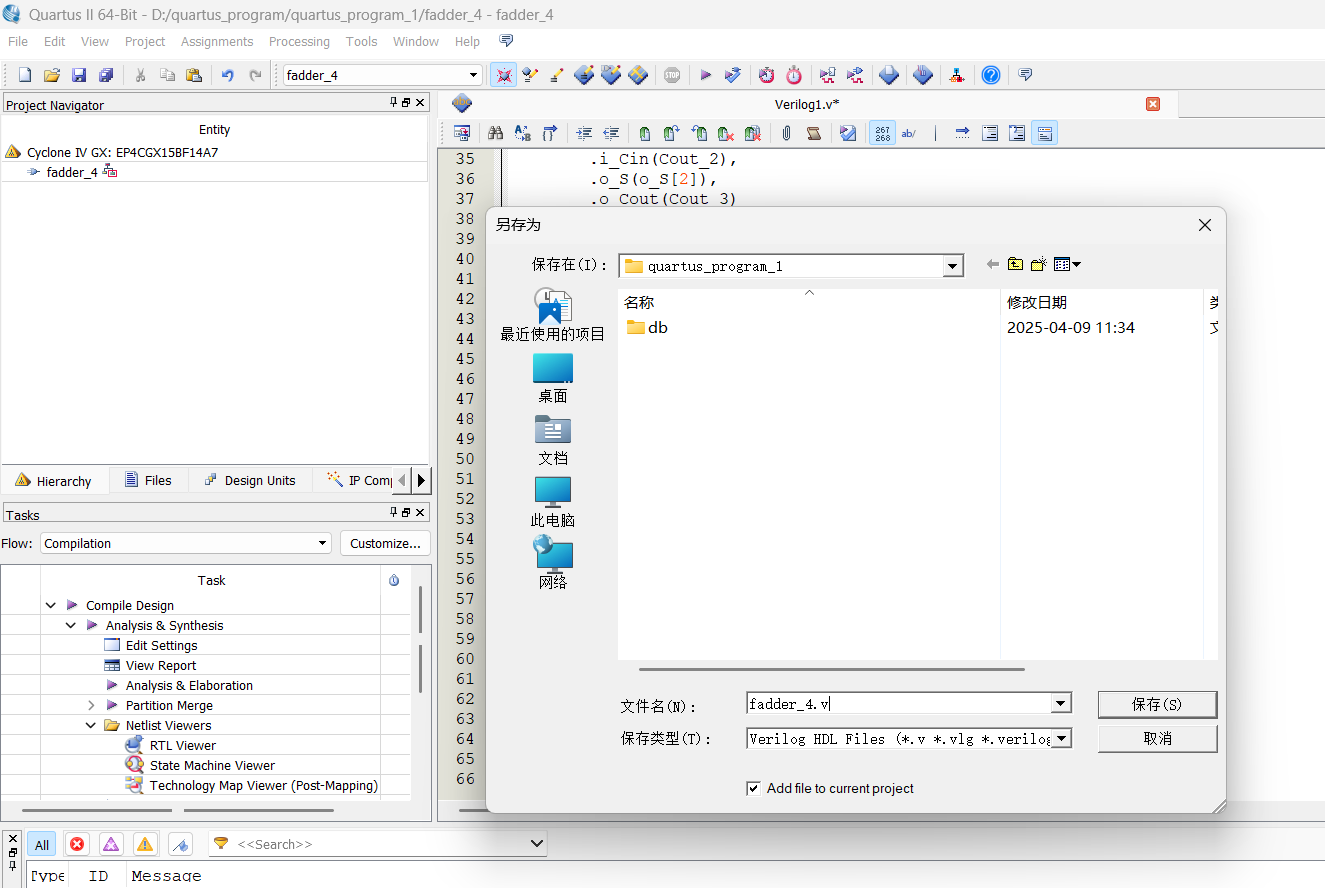Viewport: 1325px width, 888px height.
Task: Toggle warning messages triangle filter
Action: click(145, 844)
